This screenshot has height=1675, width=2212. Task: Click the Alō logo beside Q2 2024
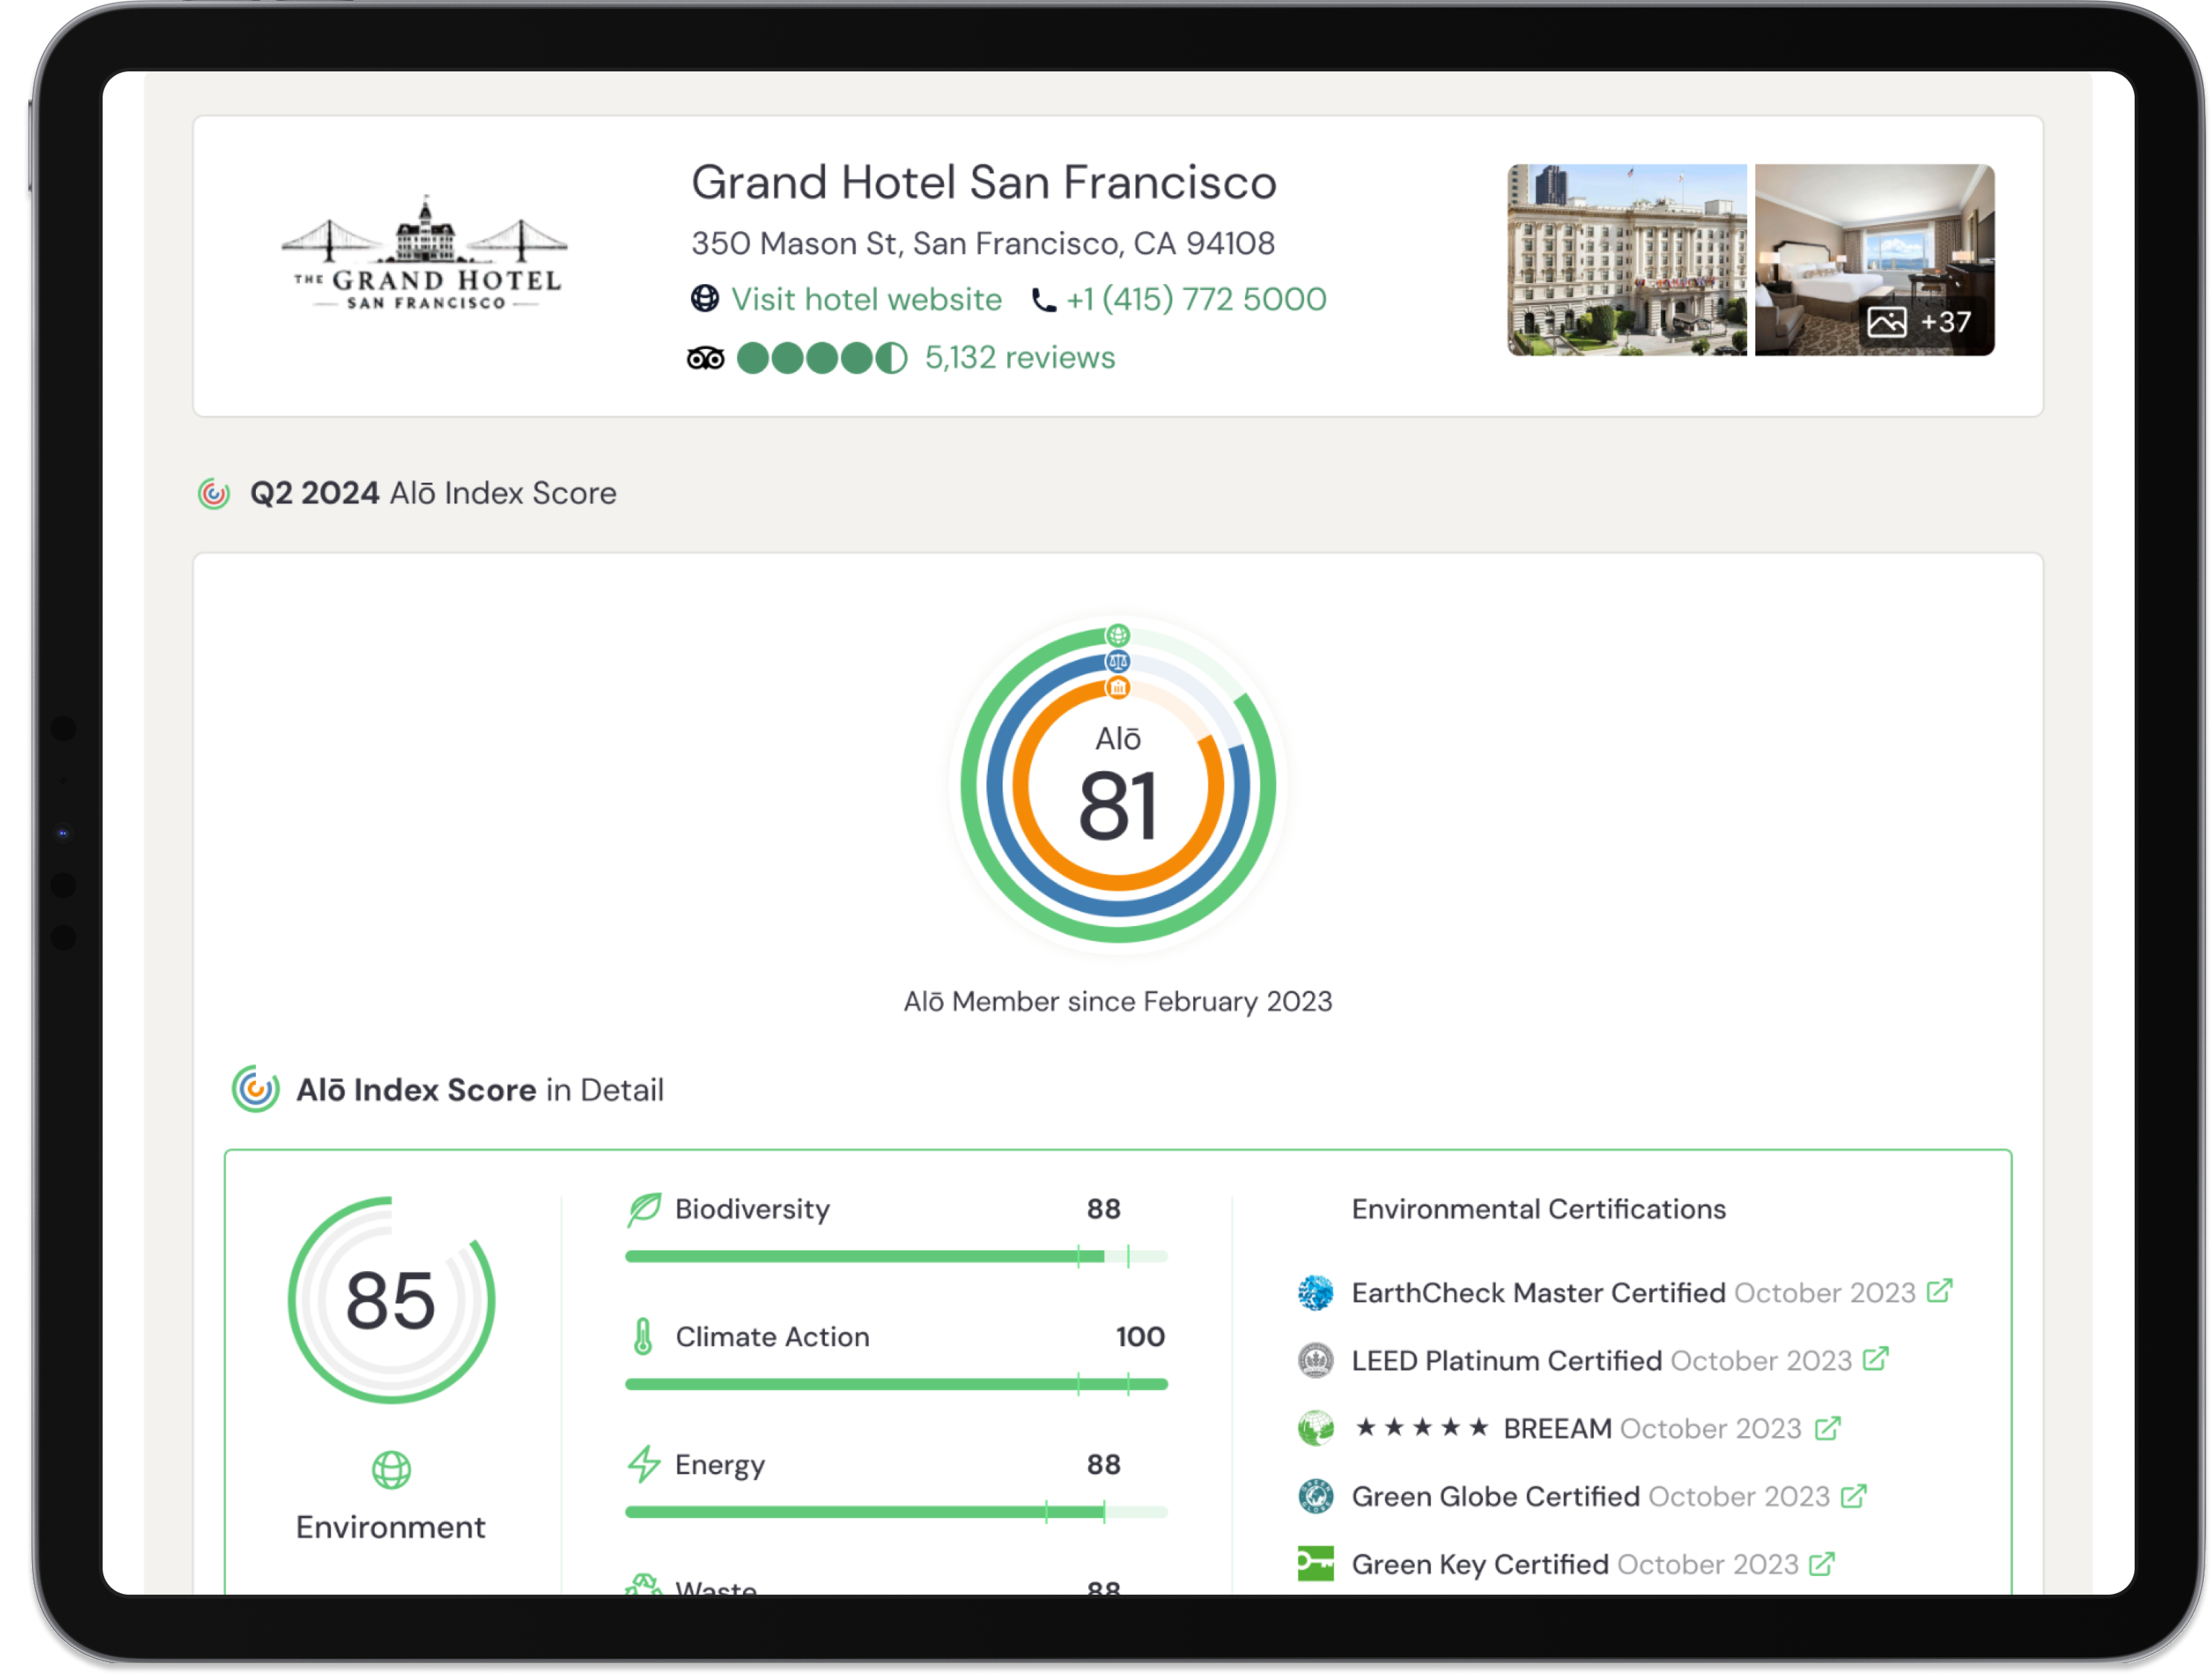(214, 494)
